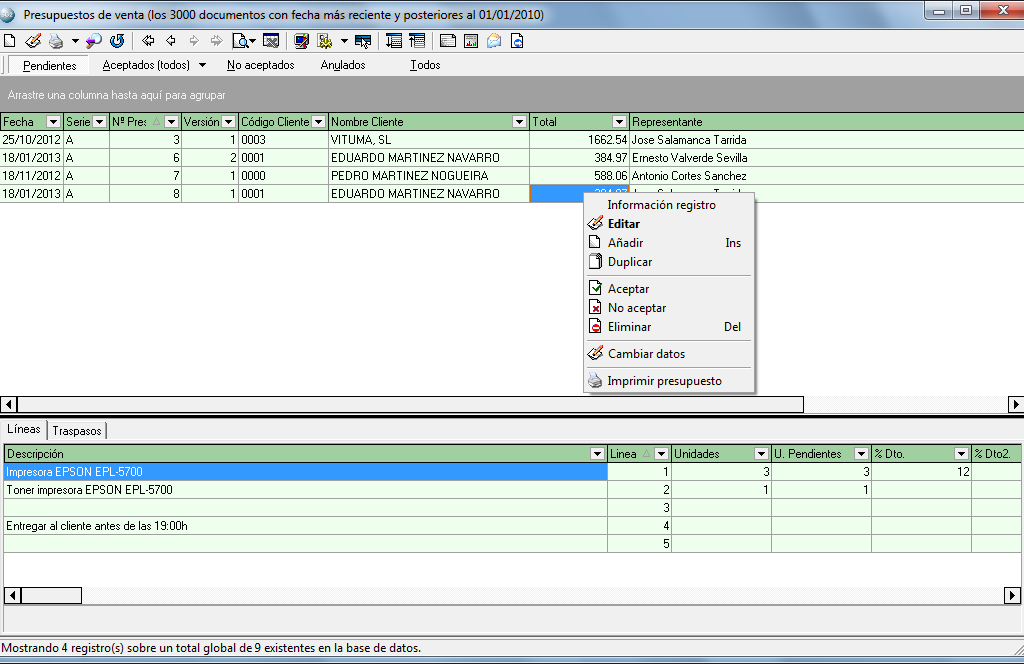Go to first record arrow icon
Viewport: 1024px width, 664px height.
pyautogui.click(x=148, y=41)
